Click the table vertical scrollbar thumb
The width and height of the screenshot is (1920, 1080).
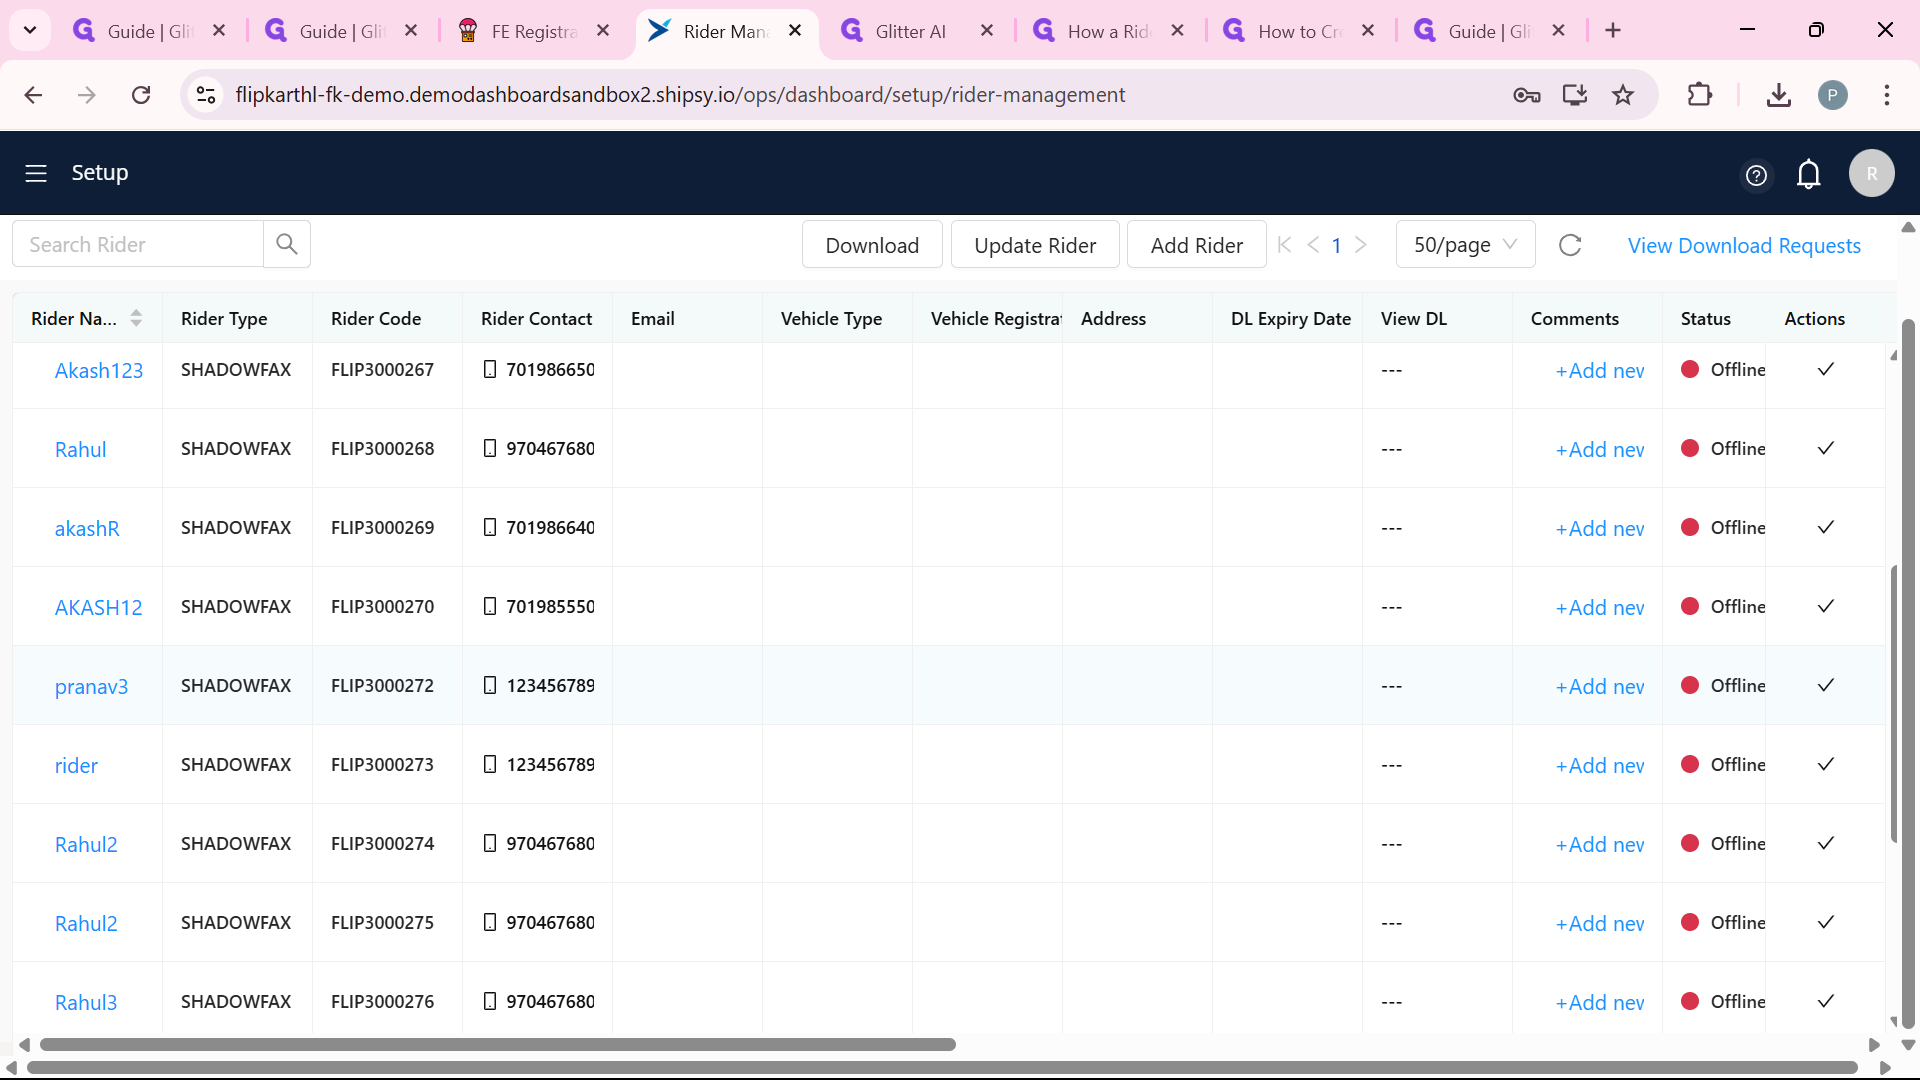click(1893, 704)
